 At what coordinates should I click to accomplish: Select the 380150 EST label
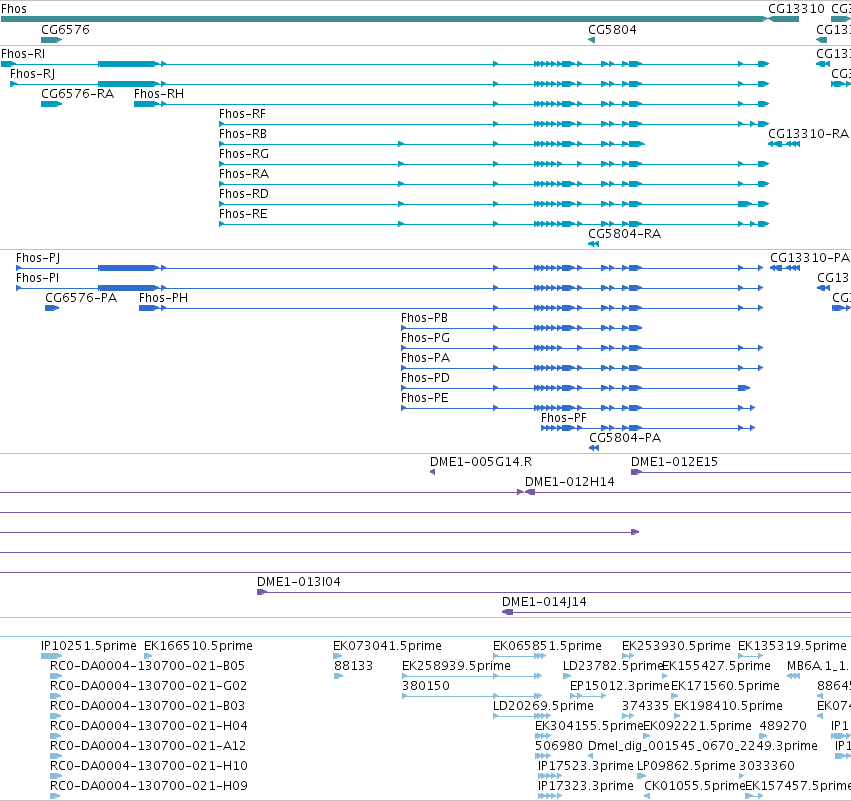pyautogui.click(x=426, y=686)
